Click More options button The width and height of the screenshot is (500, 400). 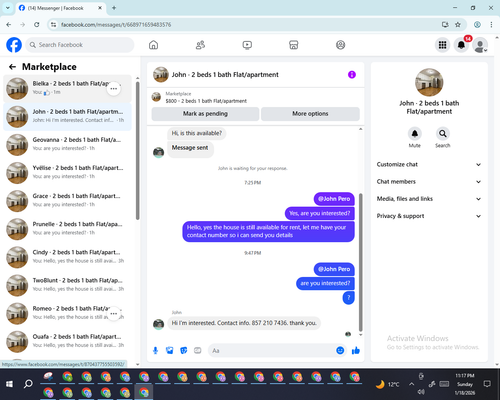[x=310, y=114]
